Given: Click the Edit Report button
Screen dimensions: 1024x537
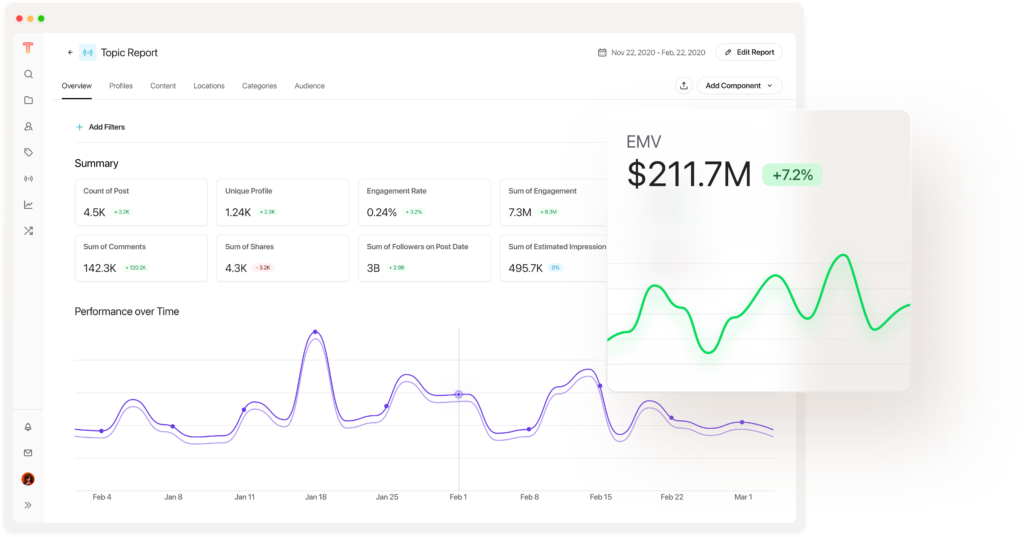Looking at the screenshot, I should pyautogui.click(x=749, y=52).
